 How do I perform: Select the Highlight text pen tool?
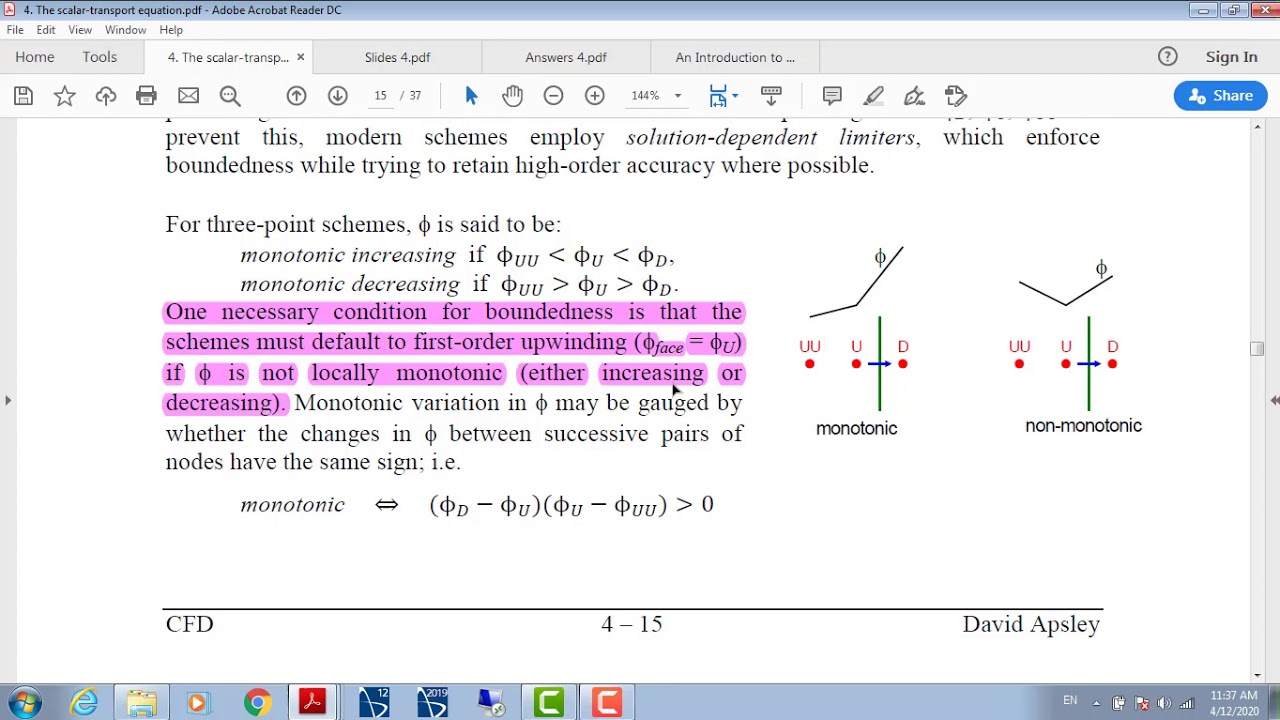[873, 96]
